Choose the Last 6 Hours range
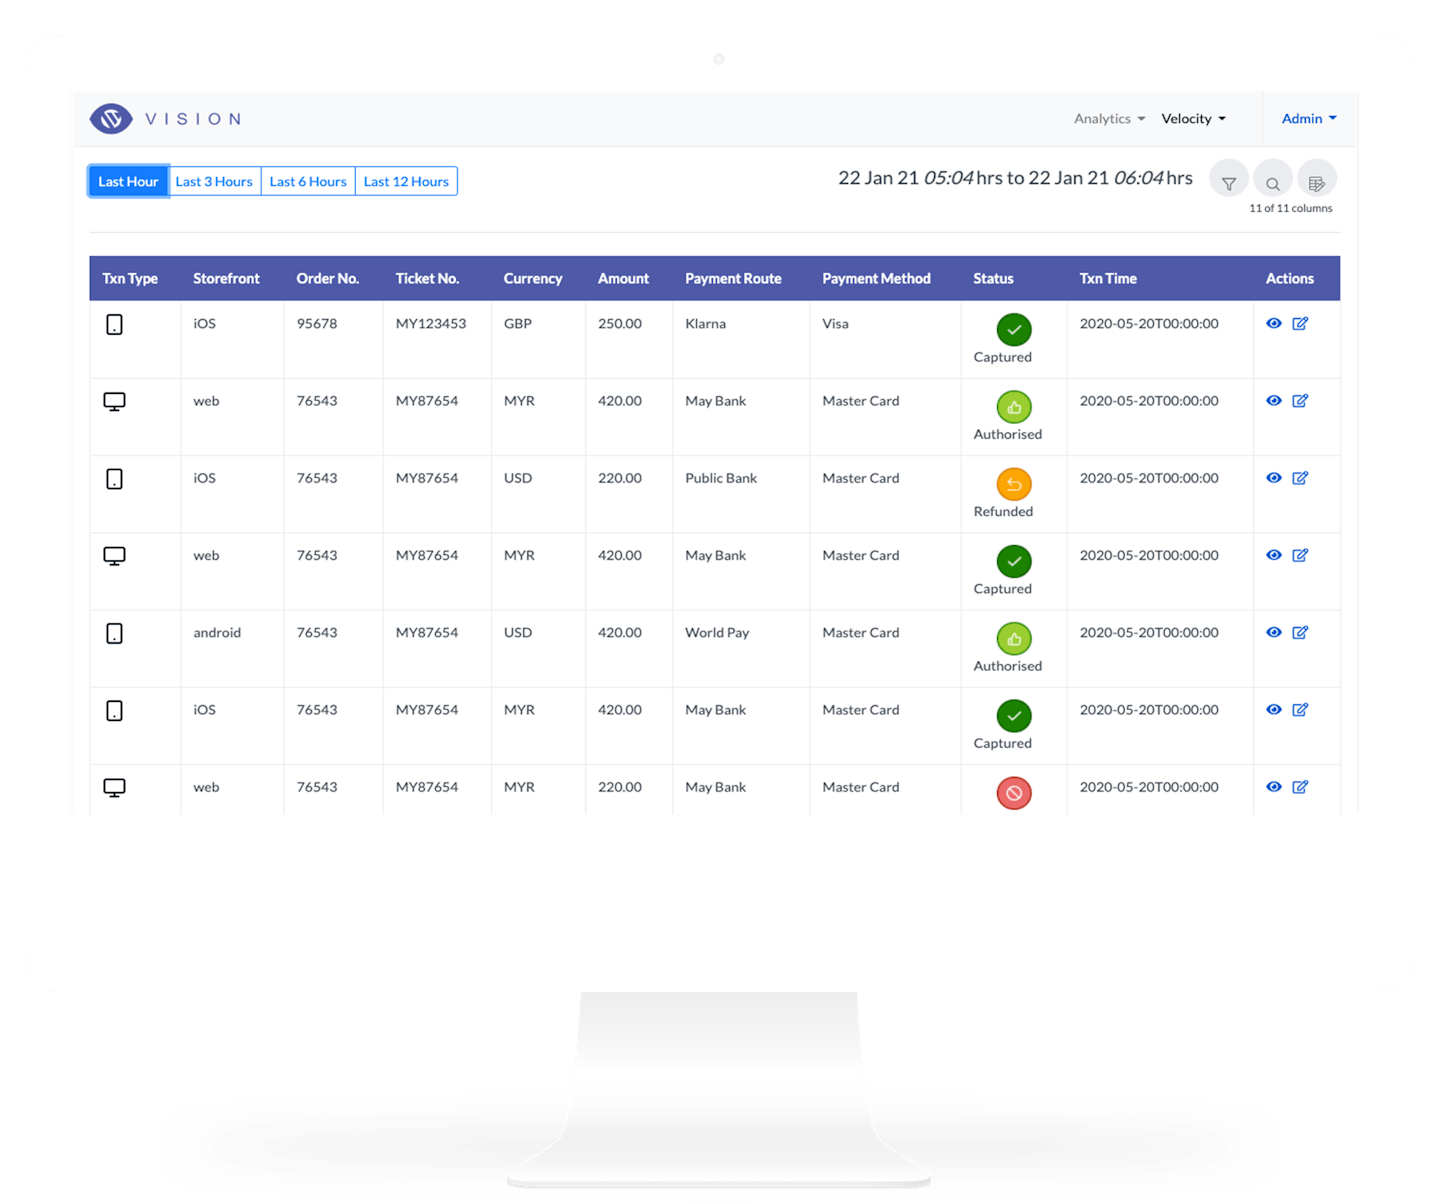 (x=308, y=182)
